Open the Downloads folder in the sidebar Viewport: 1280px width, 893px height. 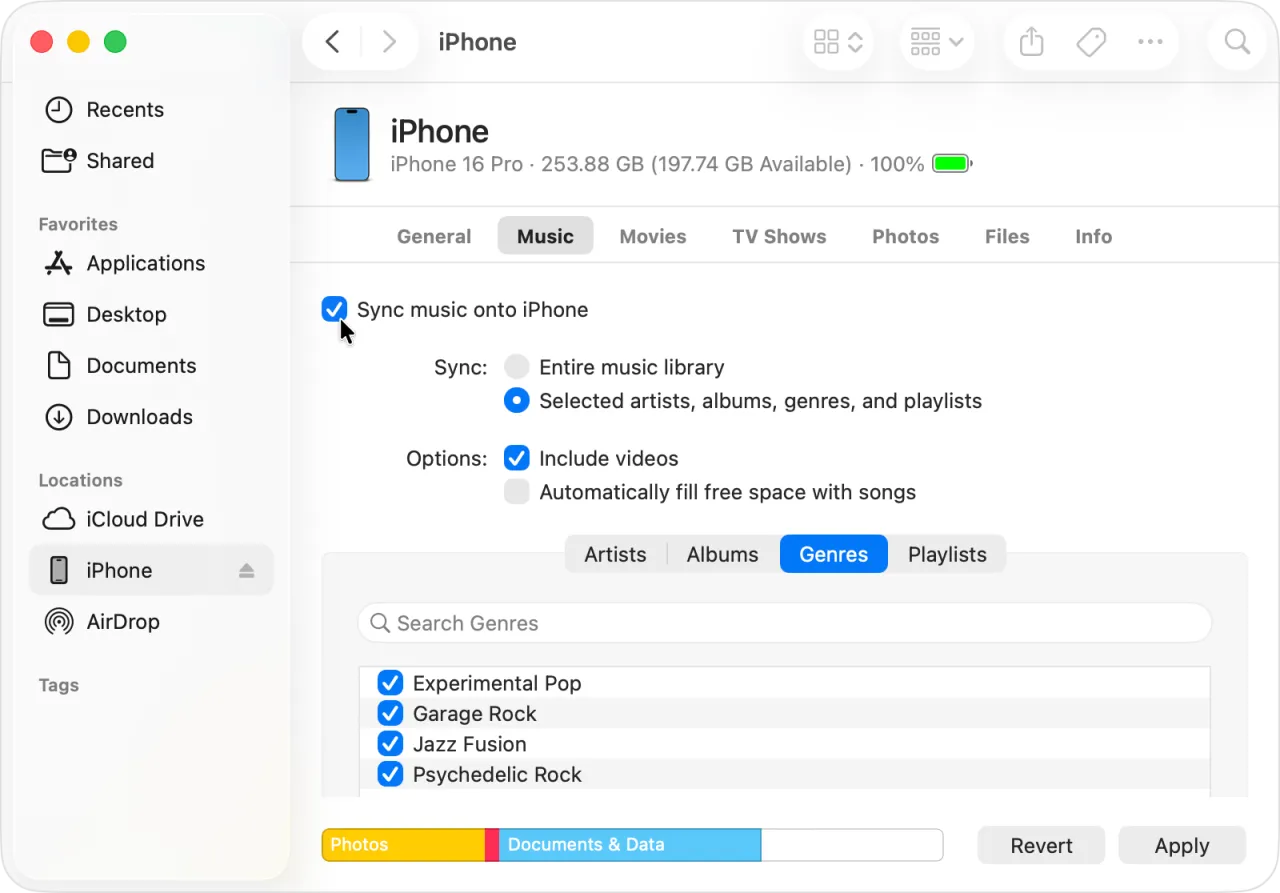139,417
